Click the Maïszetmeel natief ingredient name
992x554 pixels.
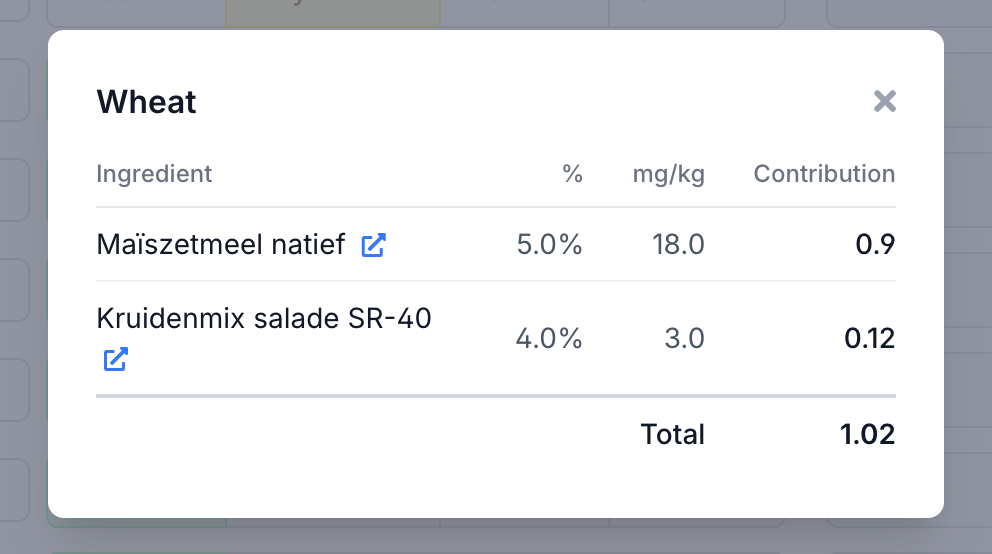point(221,244)
